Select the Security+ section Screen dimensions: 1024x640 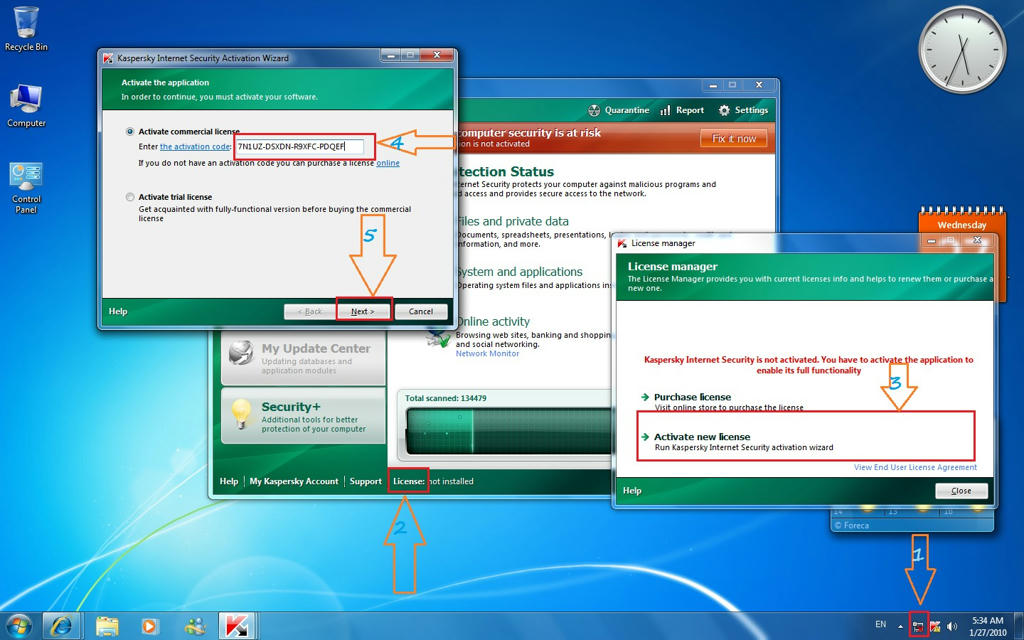(304, 416)
